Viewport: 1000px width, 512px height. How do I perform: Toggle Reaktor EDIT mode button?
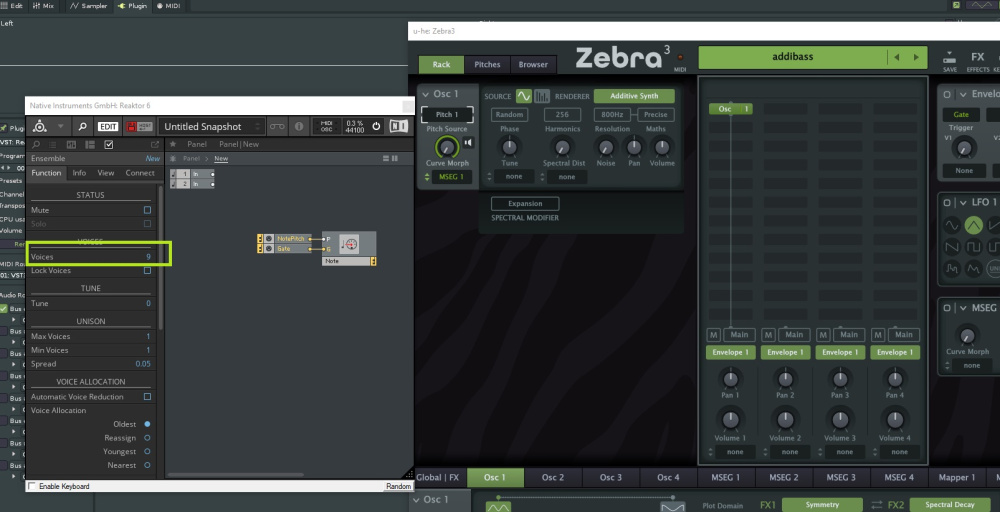click(108, 126)
